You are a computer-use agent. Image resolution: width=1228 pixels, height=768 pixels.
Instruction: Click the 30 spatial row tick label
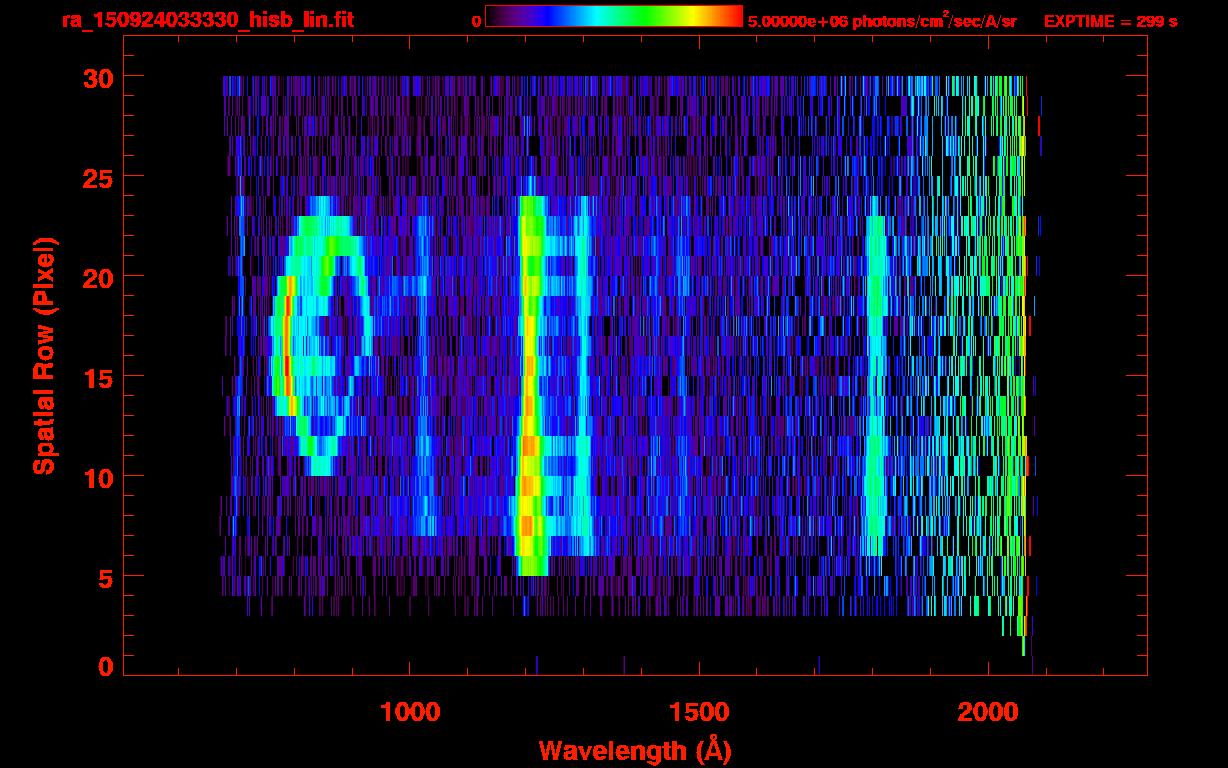(x=96, y=77)
